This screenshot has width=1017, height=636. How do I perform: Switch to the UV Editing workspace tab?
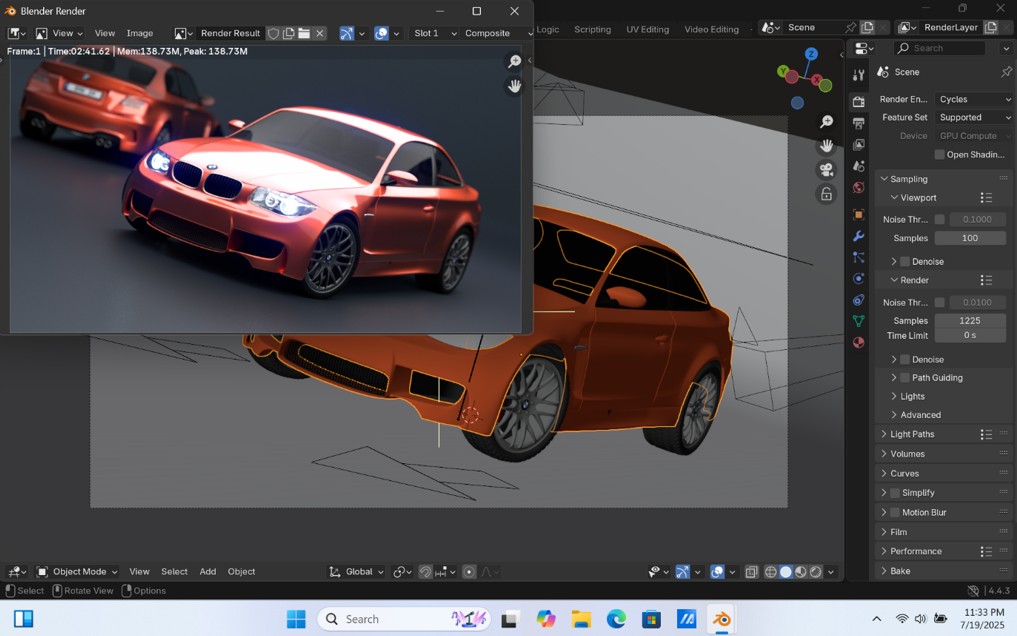pos(647,29)
